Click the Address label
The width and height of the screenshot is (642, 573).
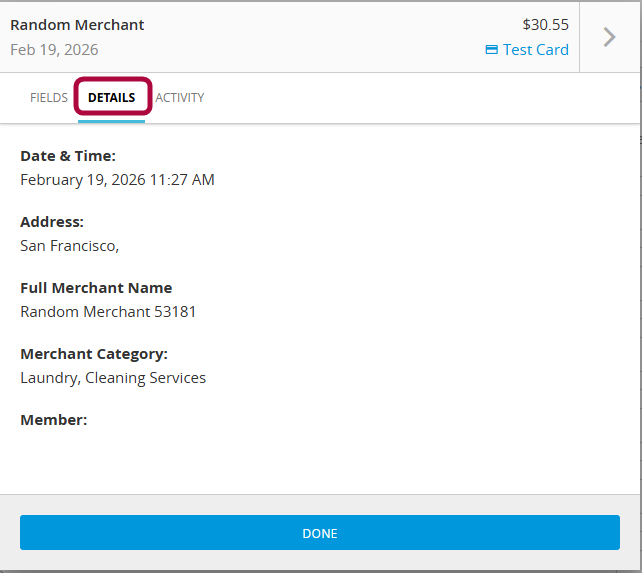coord(52,222)
